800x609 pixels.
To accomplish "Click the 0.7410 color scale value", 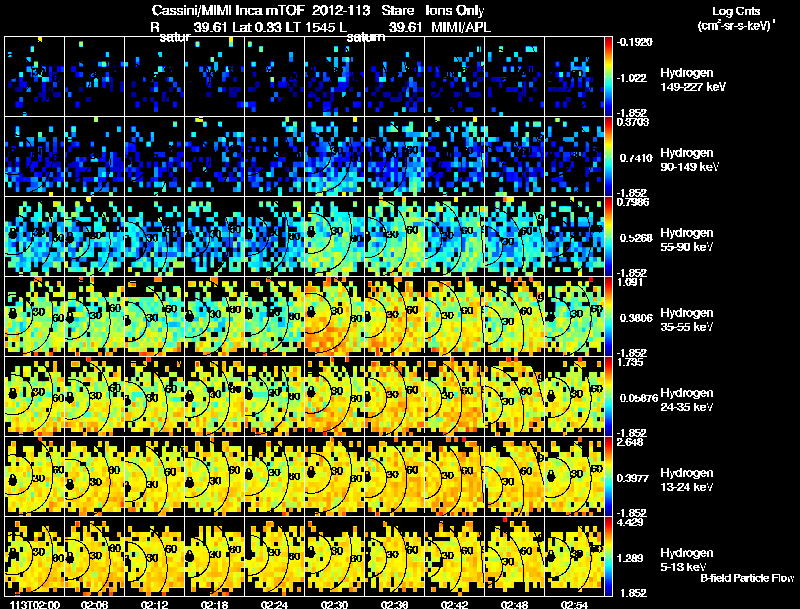I will [636, 158].
